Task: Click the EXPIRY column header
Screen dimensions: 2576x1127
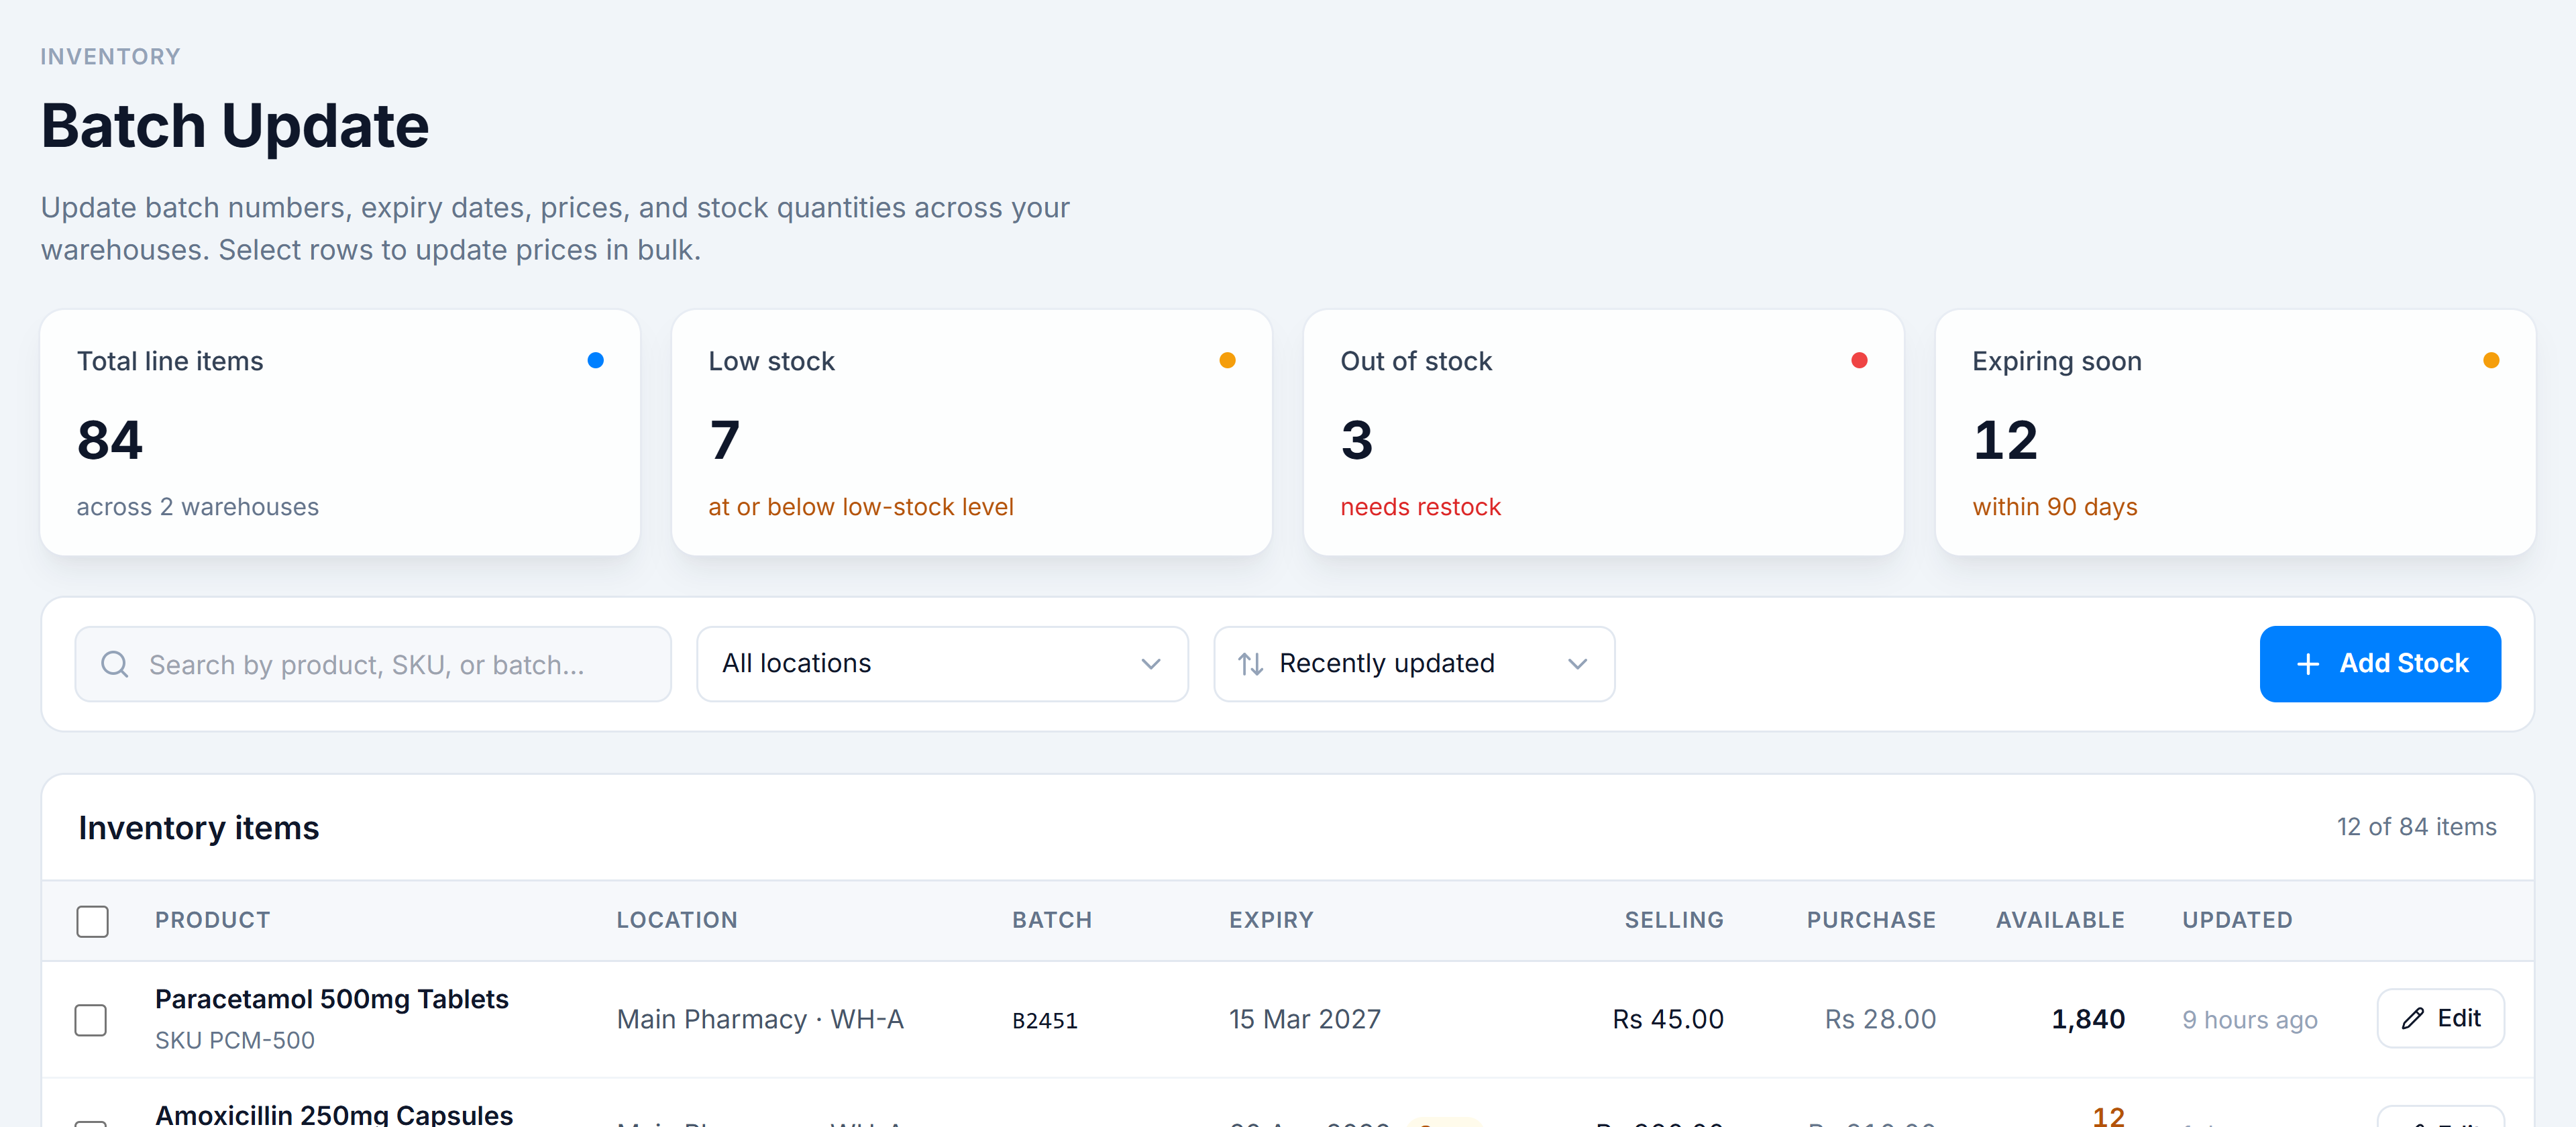Action: tap(1271, 920)
